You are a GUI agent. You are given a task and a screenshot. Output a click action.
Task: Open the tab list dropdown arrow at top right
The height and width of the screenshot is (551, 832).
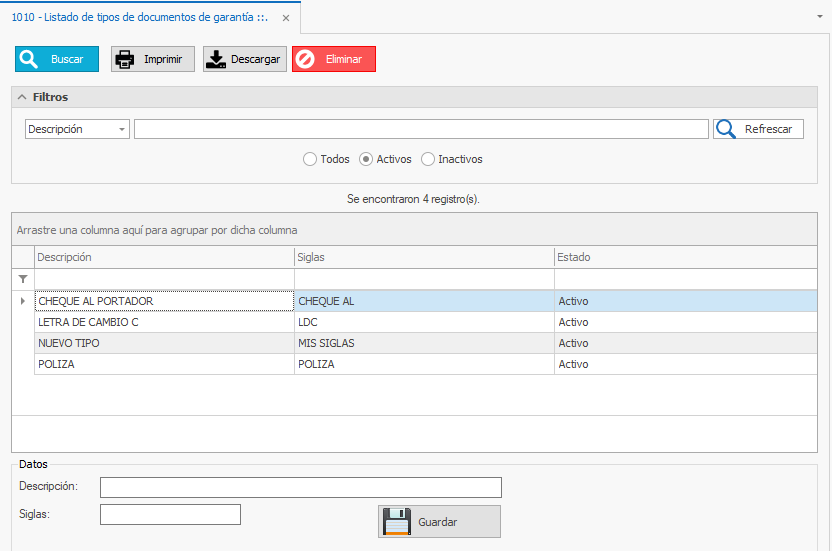tap(820, 17)
